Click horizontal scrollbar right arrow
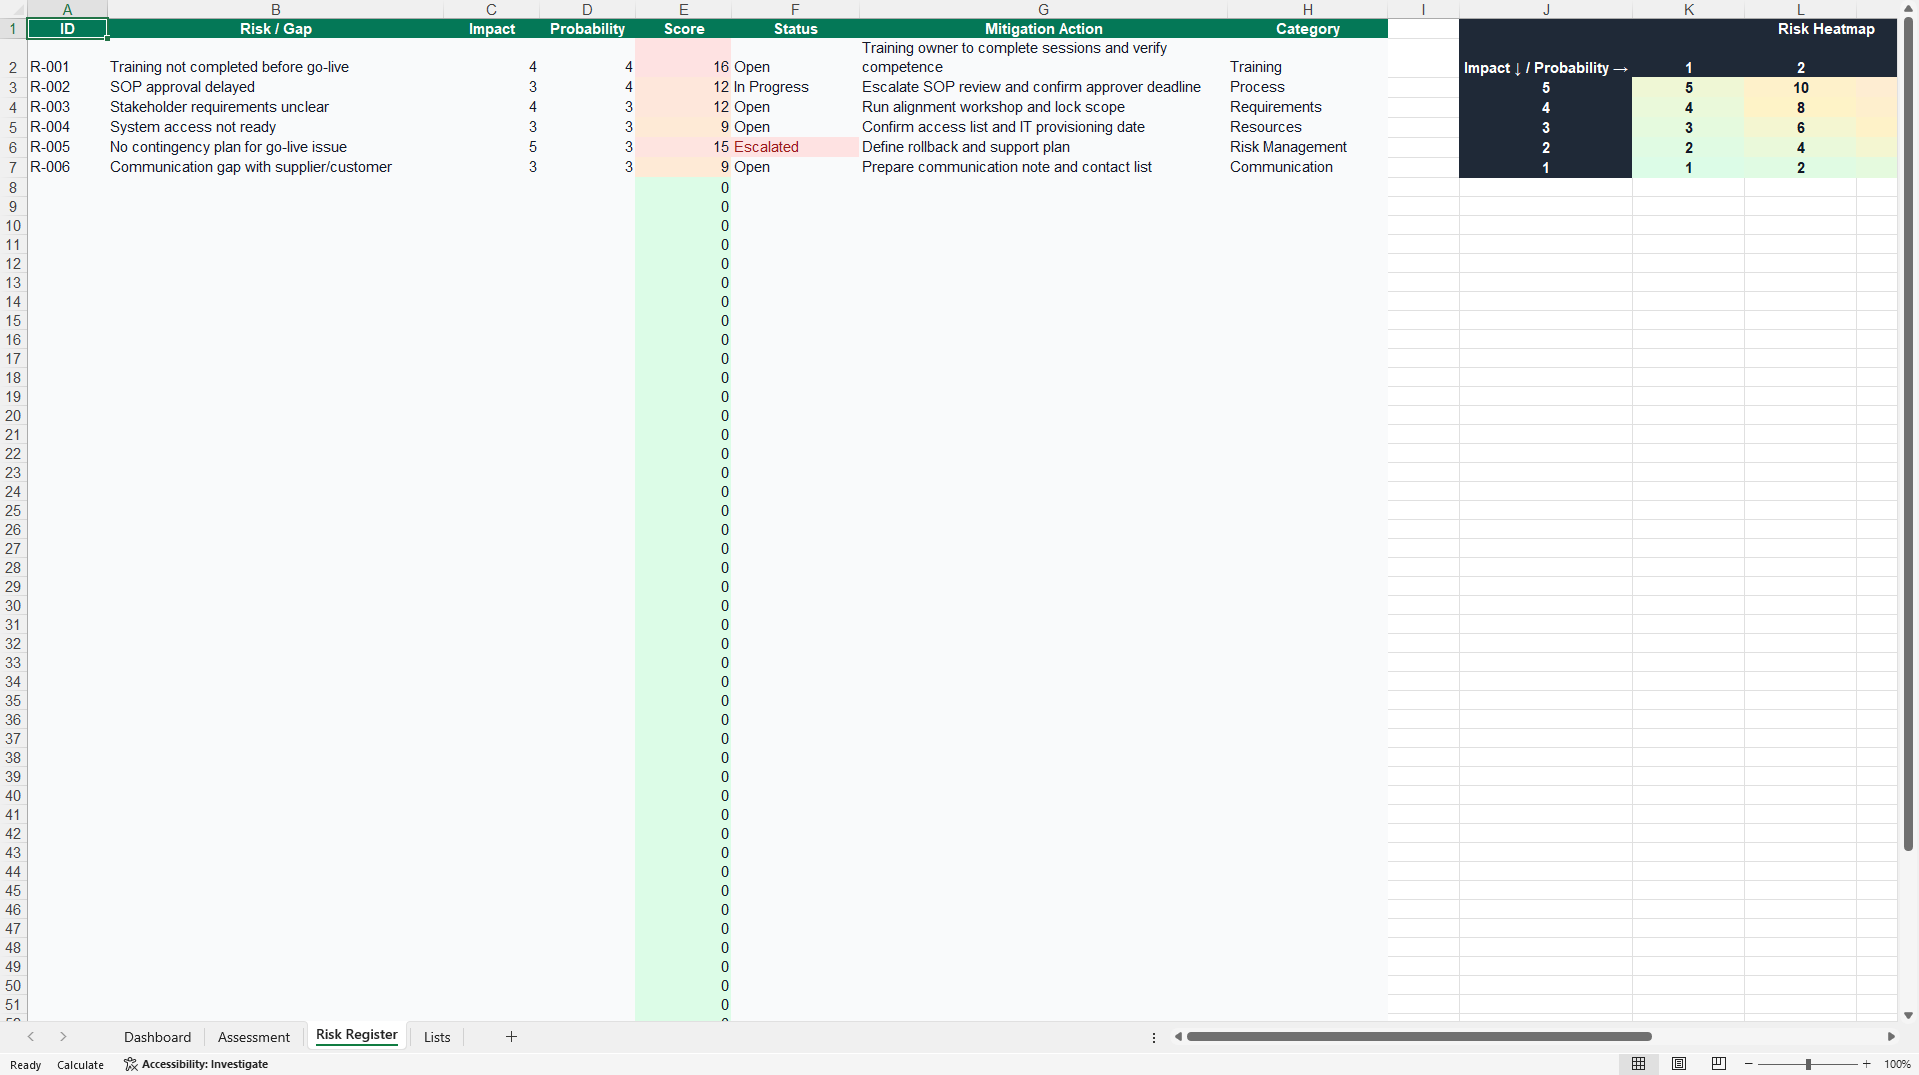The image size is (1919, 1075). tap(1891, 1037)
